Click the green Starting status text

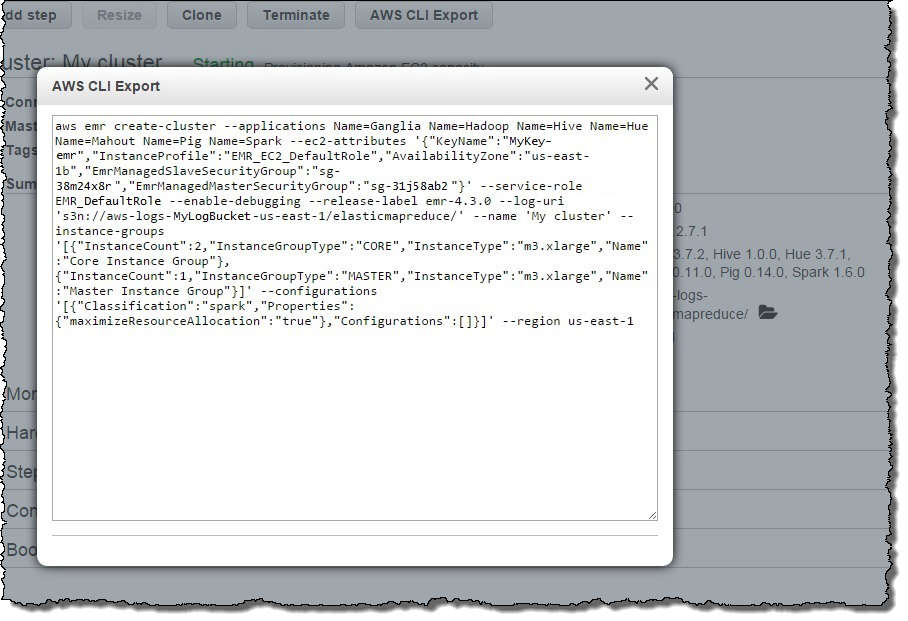(223, 64)
